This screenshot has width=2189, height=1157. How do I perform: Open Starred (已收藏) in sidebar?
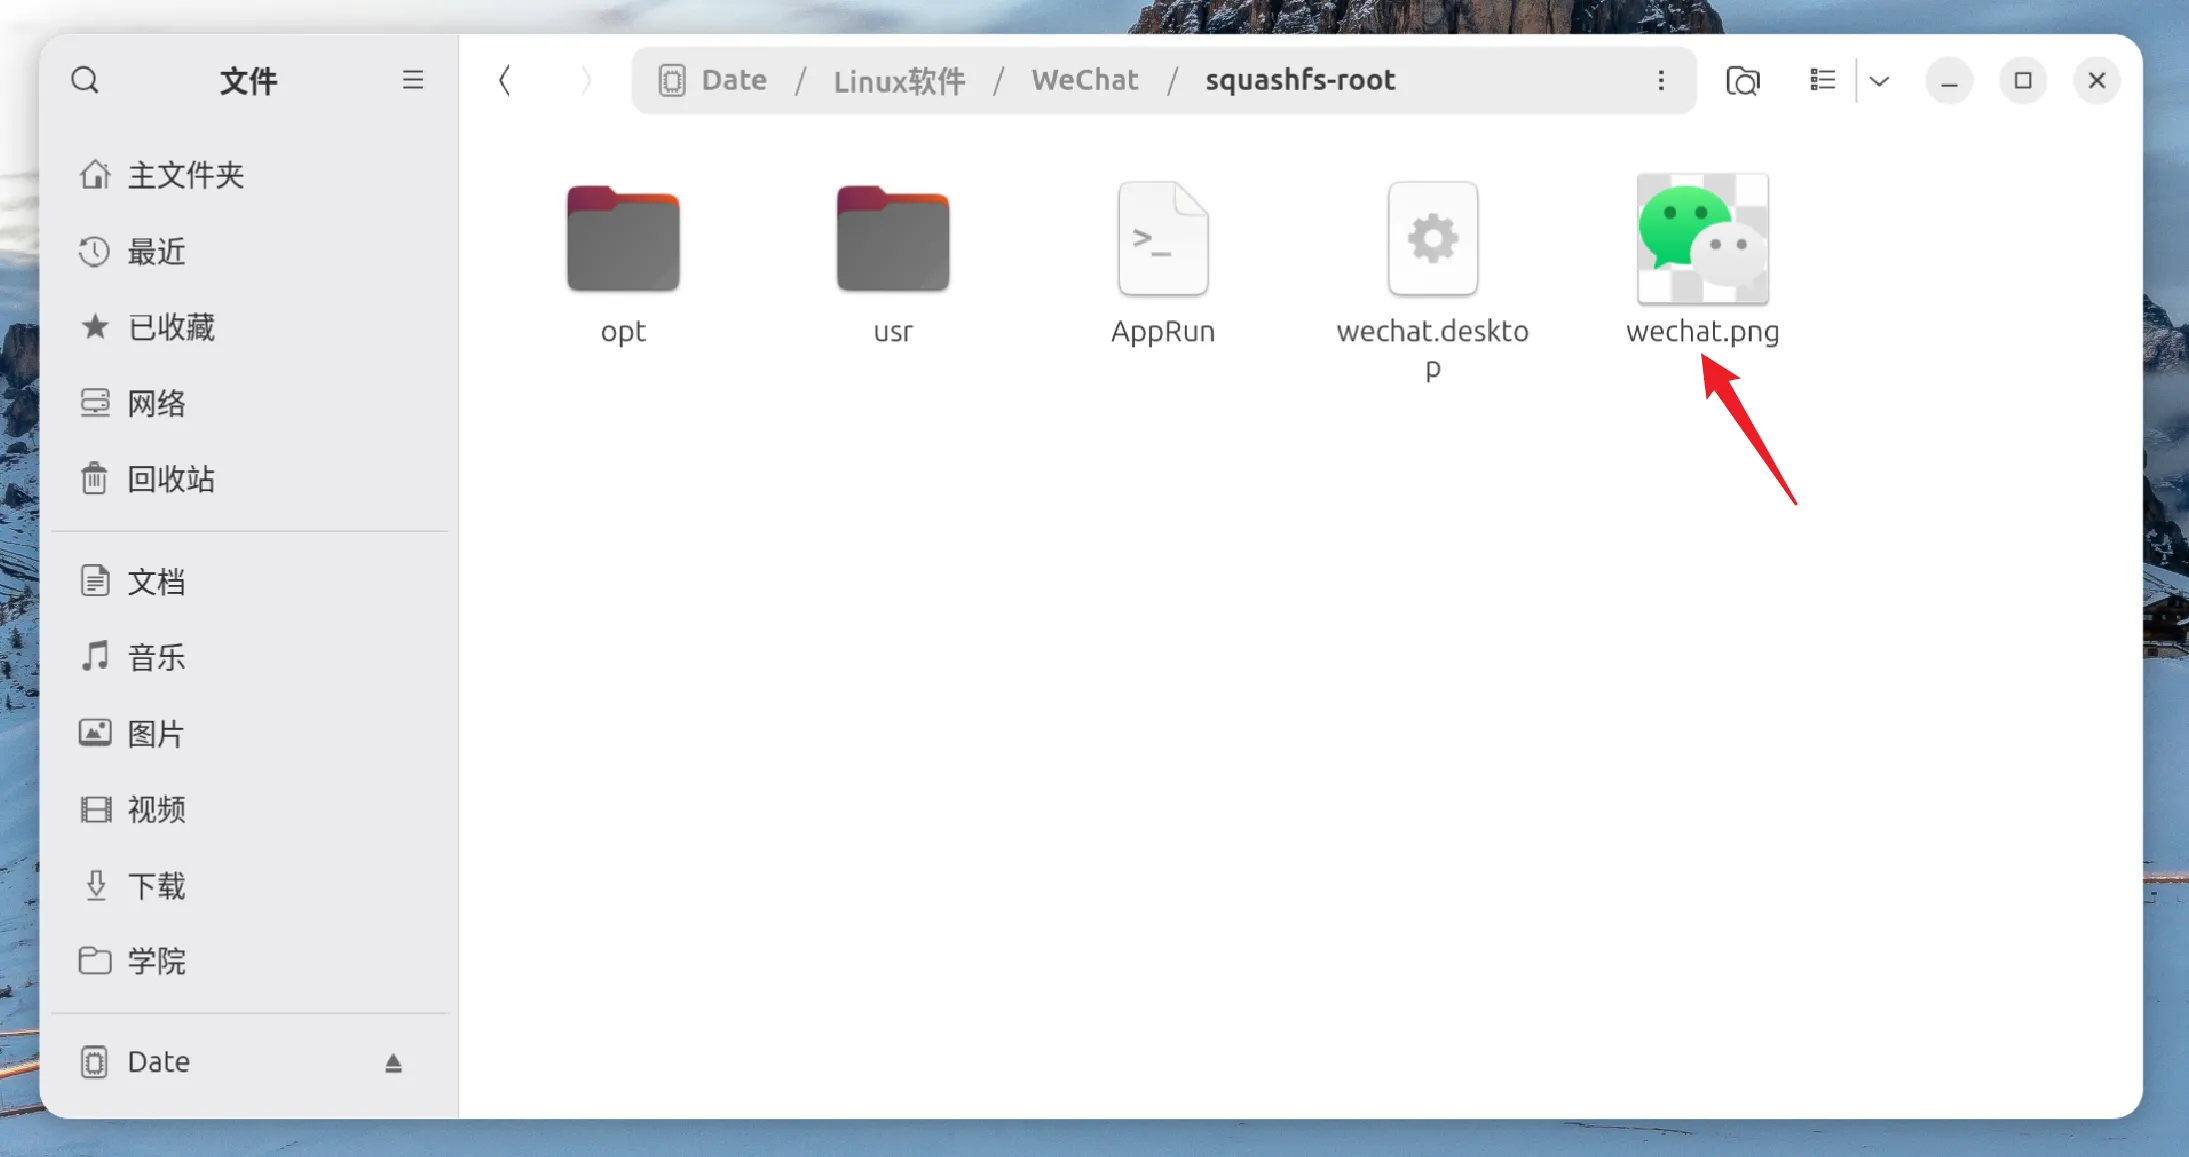[x=250, y=327]
